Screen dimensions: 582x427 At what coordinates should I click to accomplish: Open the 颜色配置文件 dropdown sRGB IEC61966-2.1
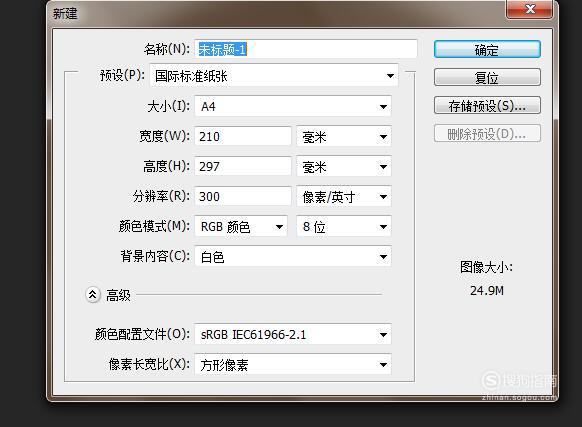coord(293,335)
